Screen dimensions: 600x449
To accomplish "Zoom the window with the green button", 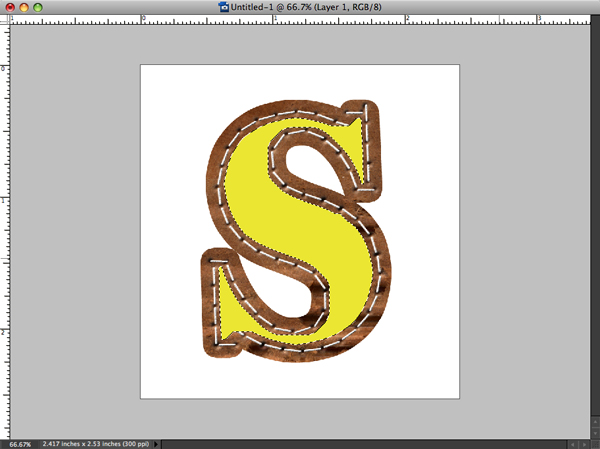I will click(x=39, y=7).
